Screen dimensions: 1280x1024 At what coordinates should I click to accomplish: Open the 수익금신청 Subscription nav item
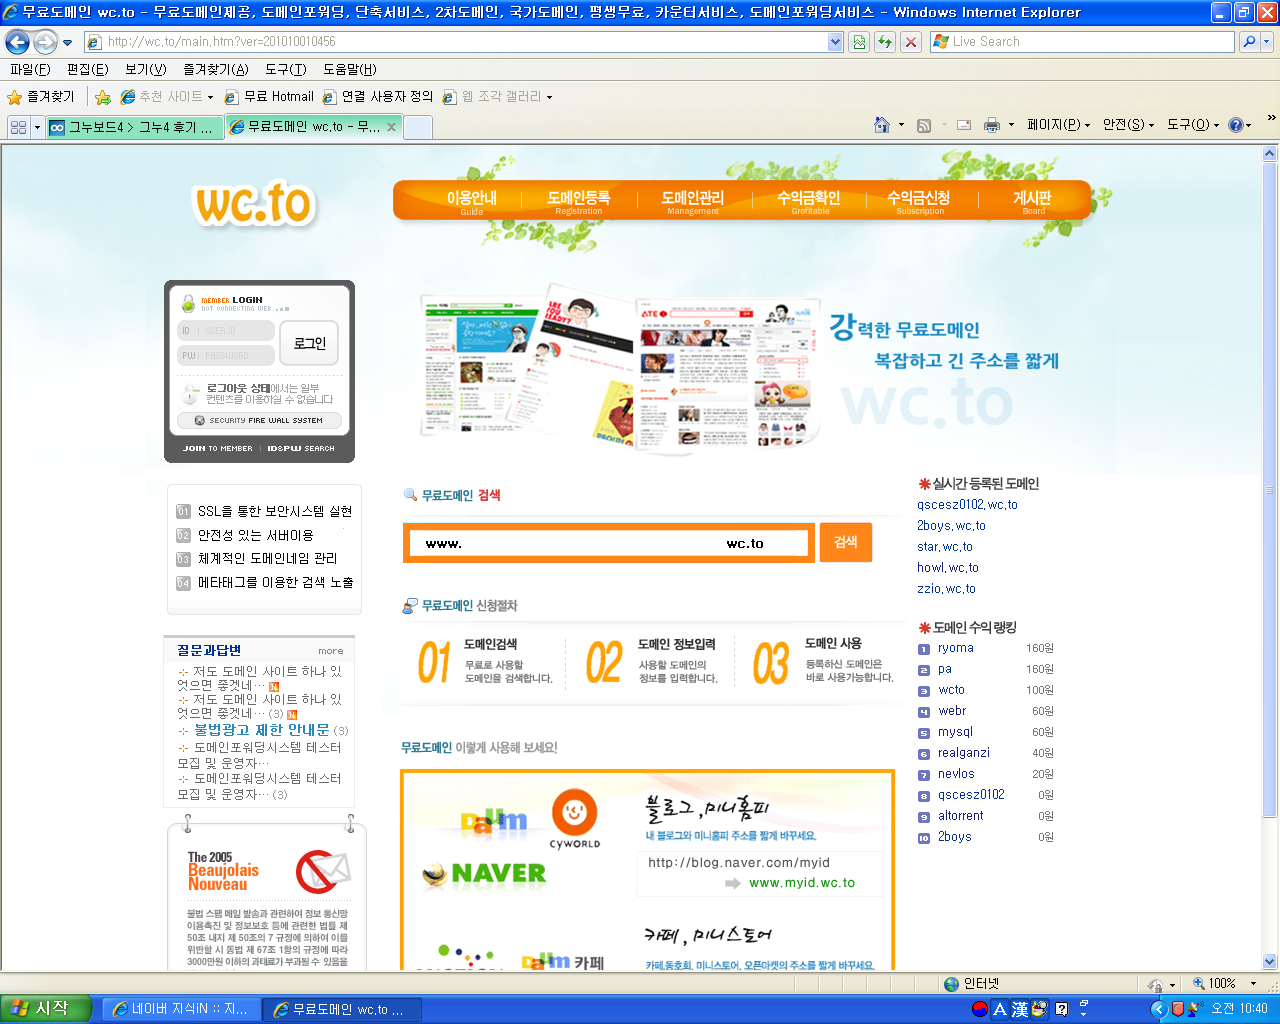[919, 201]
